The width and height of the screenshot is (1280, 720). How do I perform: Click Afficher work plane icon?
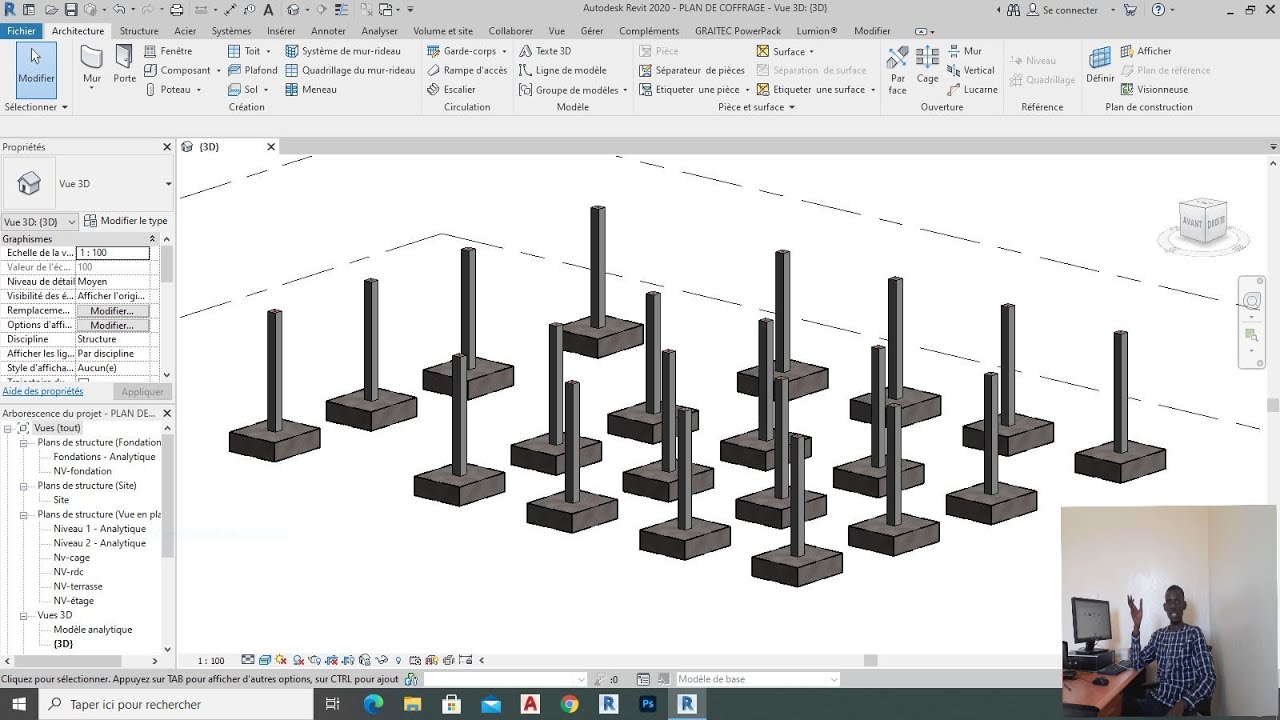tap(1146, 51)
